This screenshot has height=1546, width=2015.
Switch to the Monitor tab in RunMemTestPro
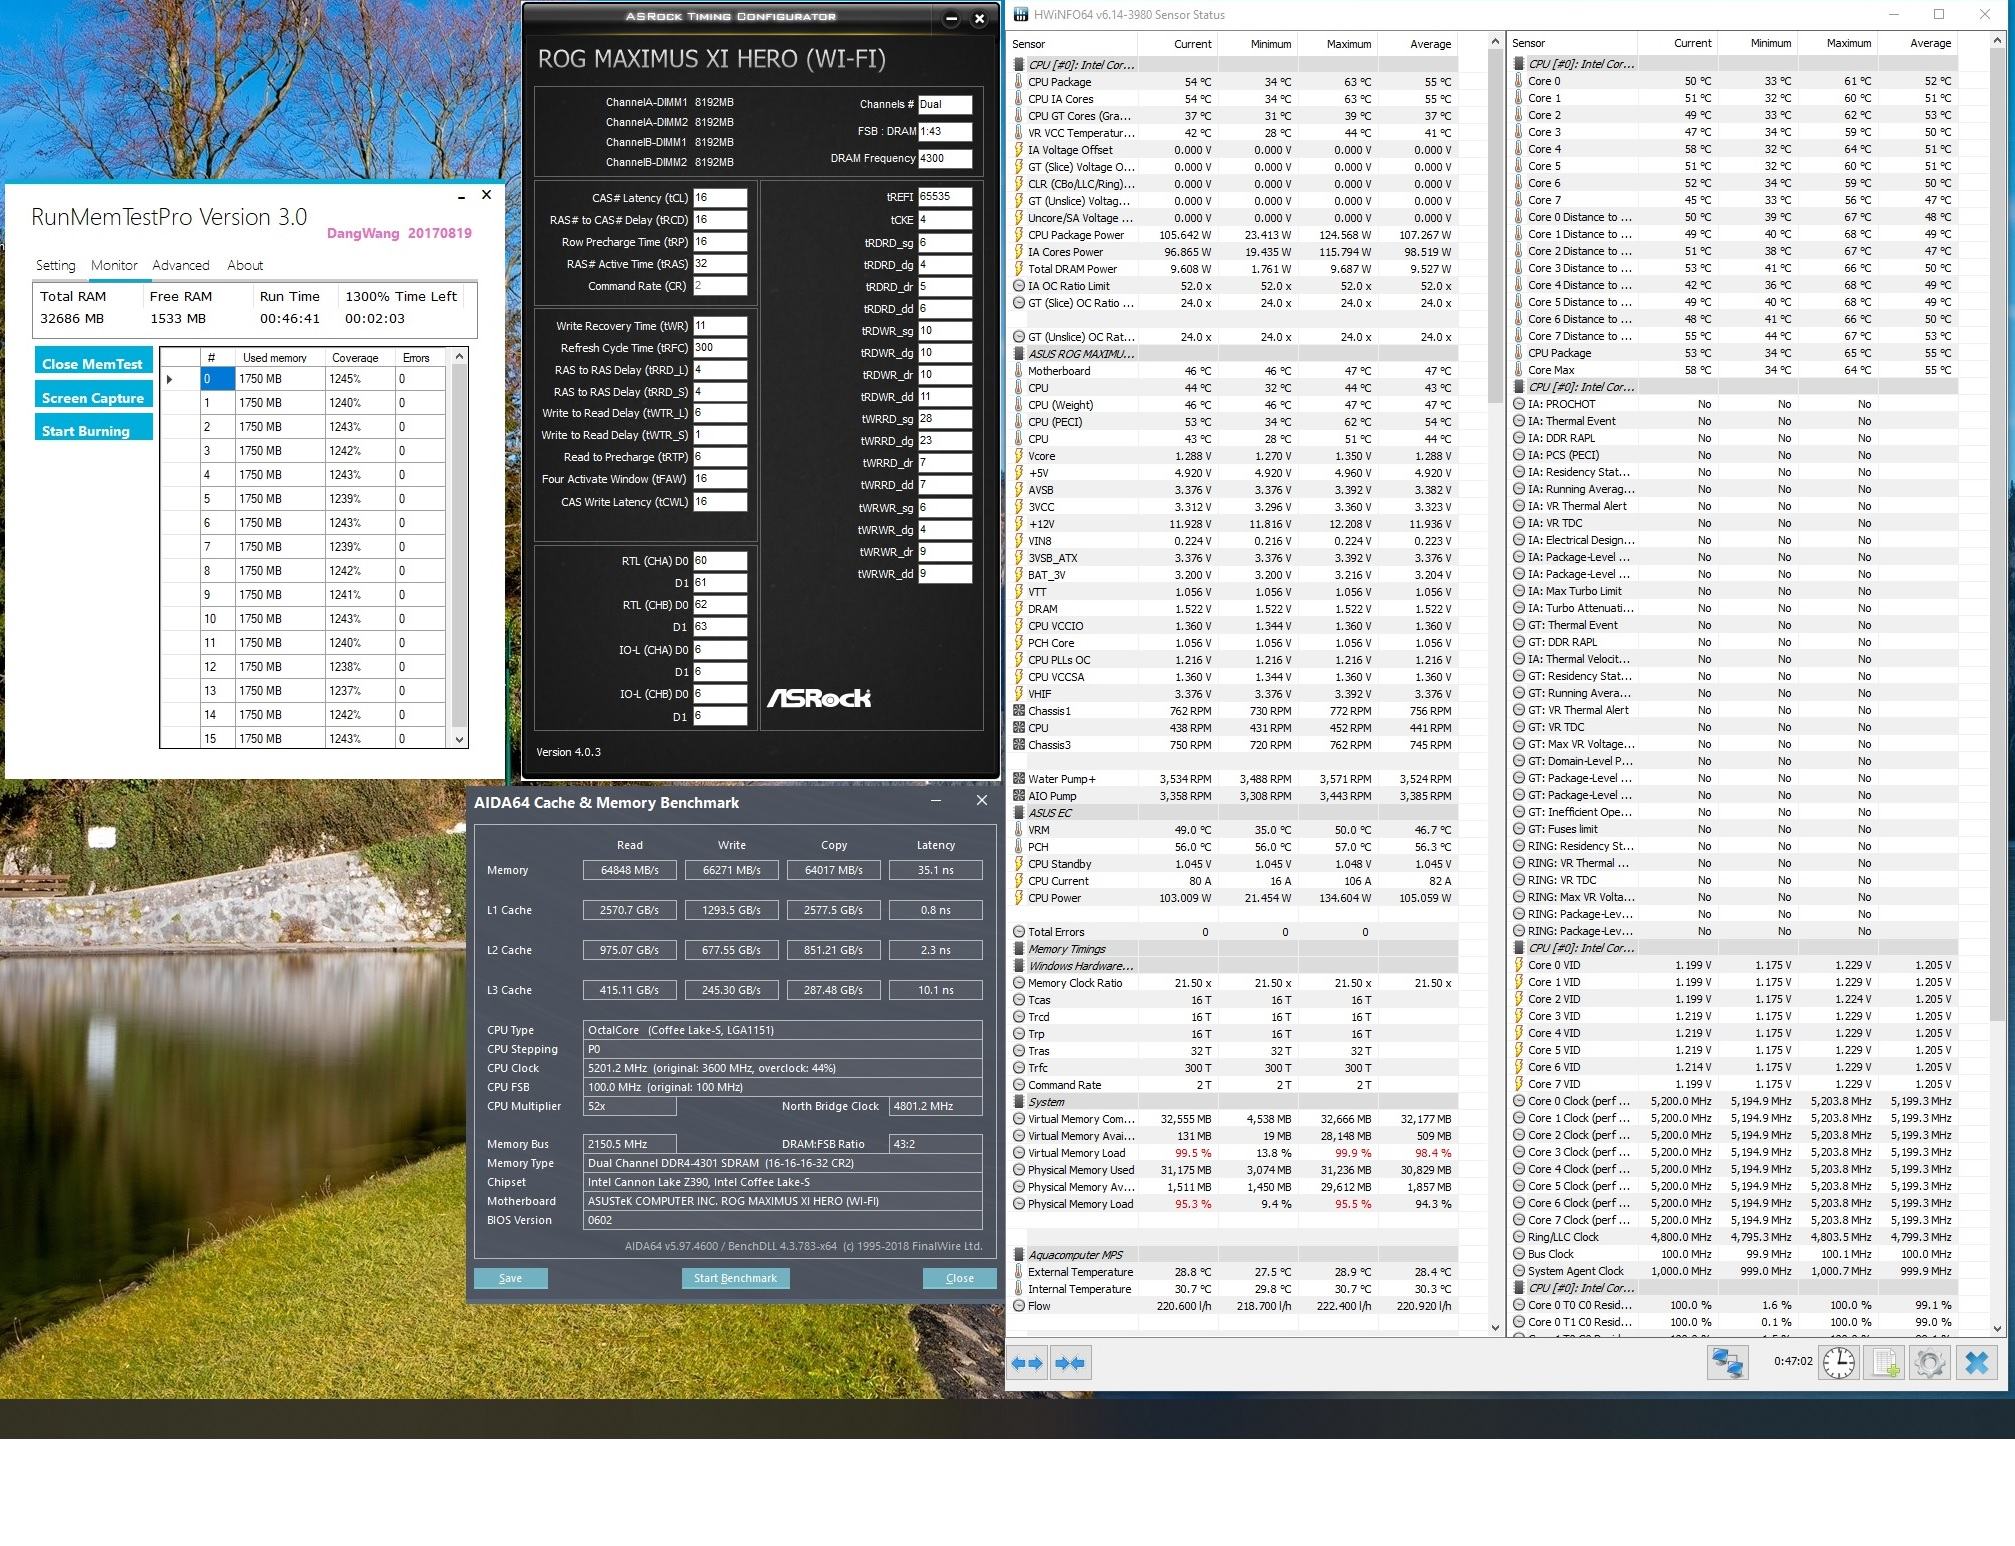[x=114, y=265]
